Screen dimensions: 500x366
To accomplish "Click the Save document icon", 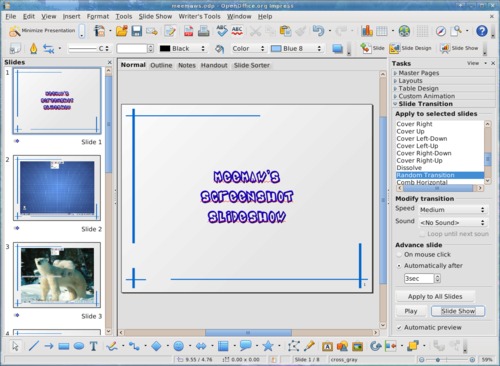I will click(137, 31).
